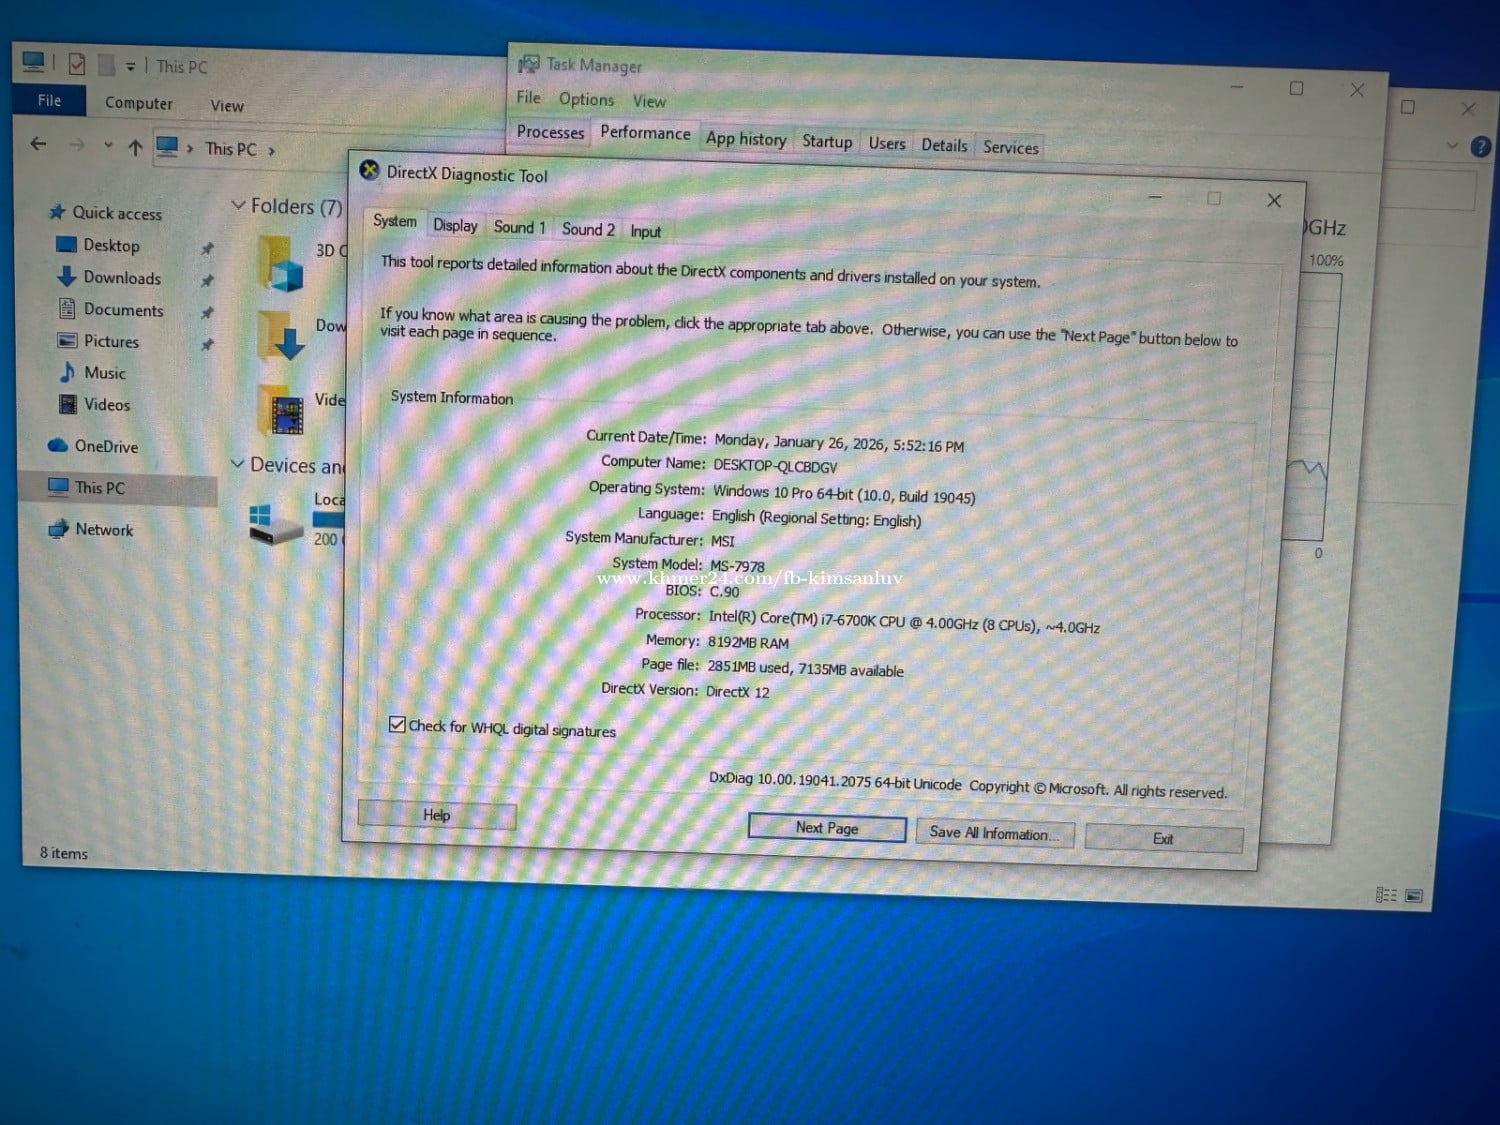This screenshot has width=1500, height=1125.
Task: Click the Up arrow in File Explorer
Action: (x=135, y=148)
